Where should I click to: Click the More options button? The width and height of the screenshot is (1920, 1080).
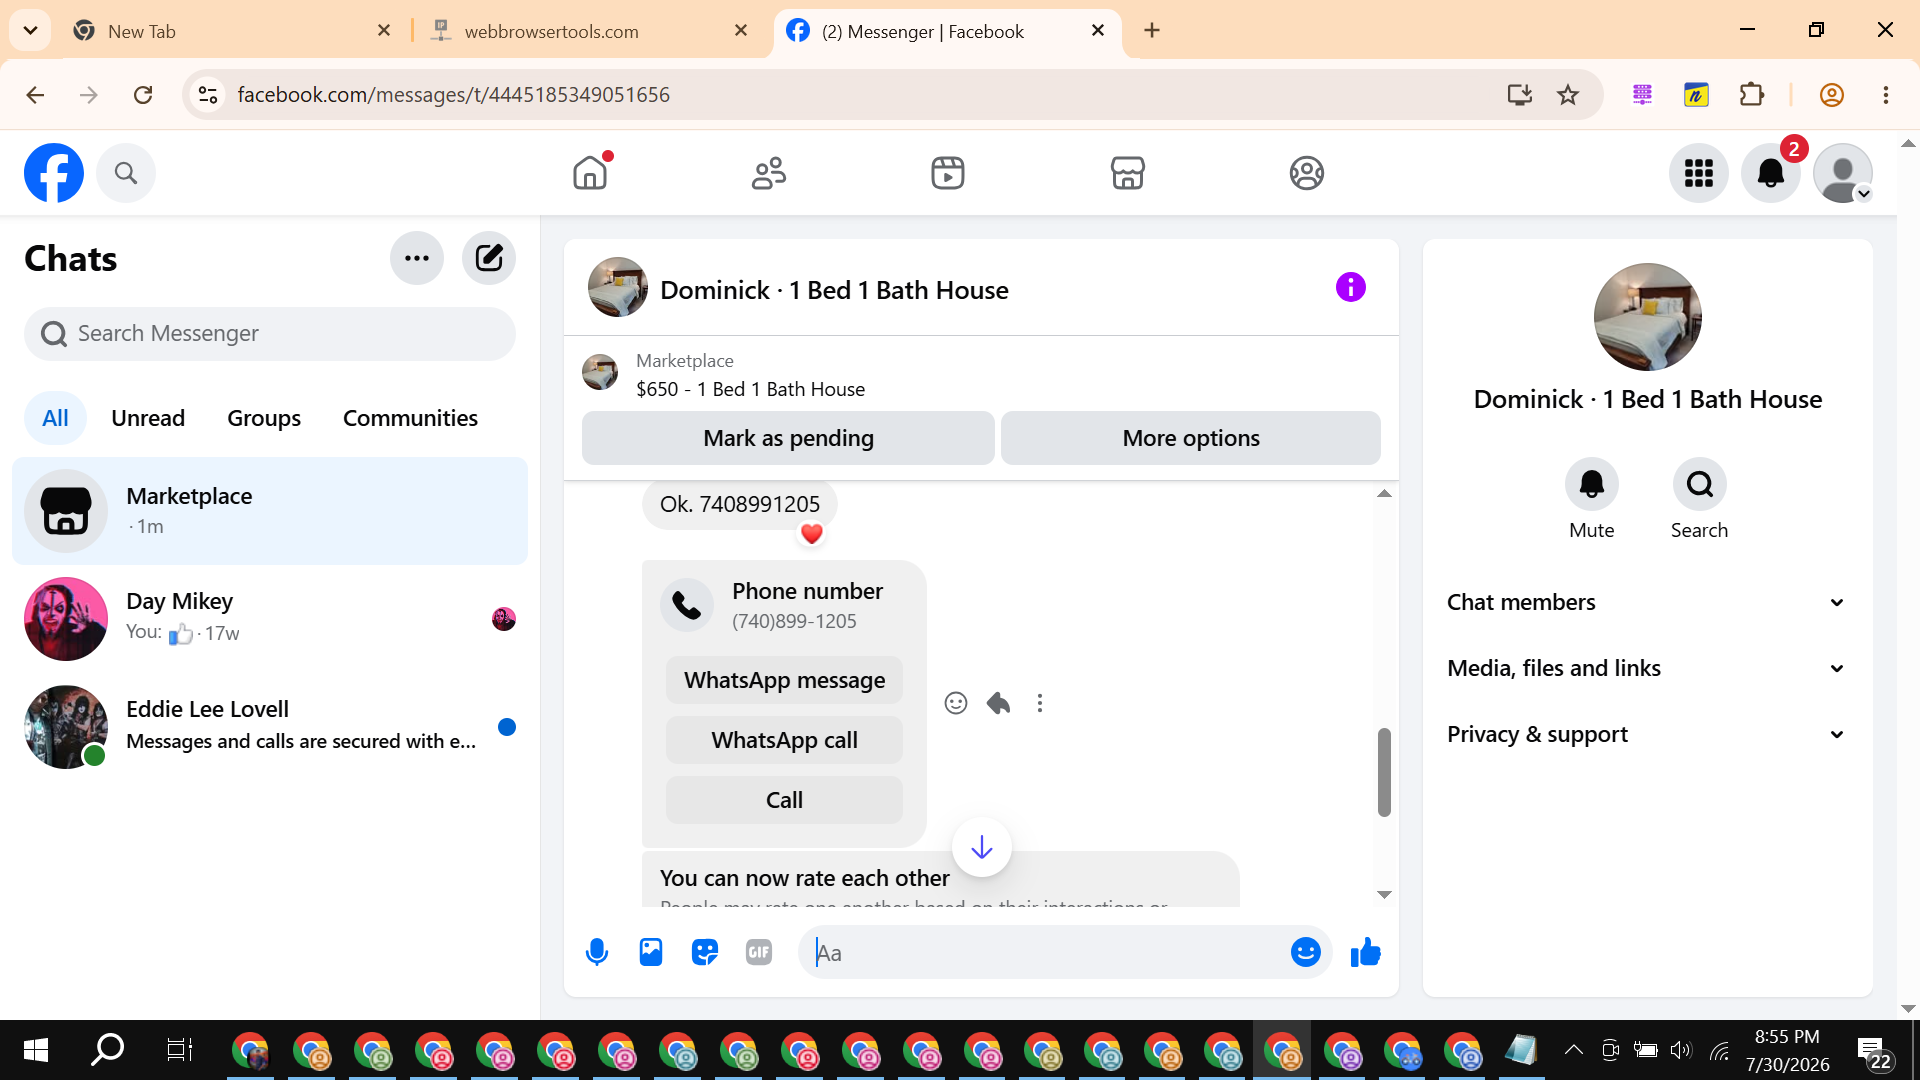click(1191, 438)
